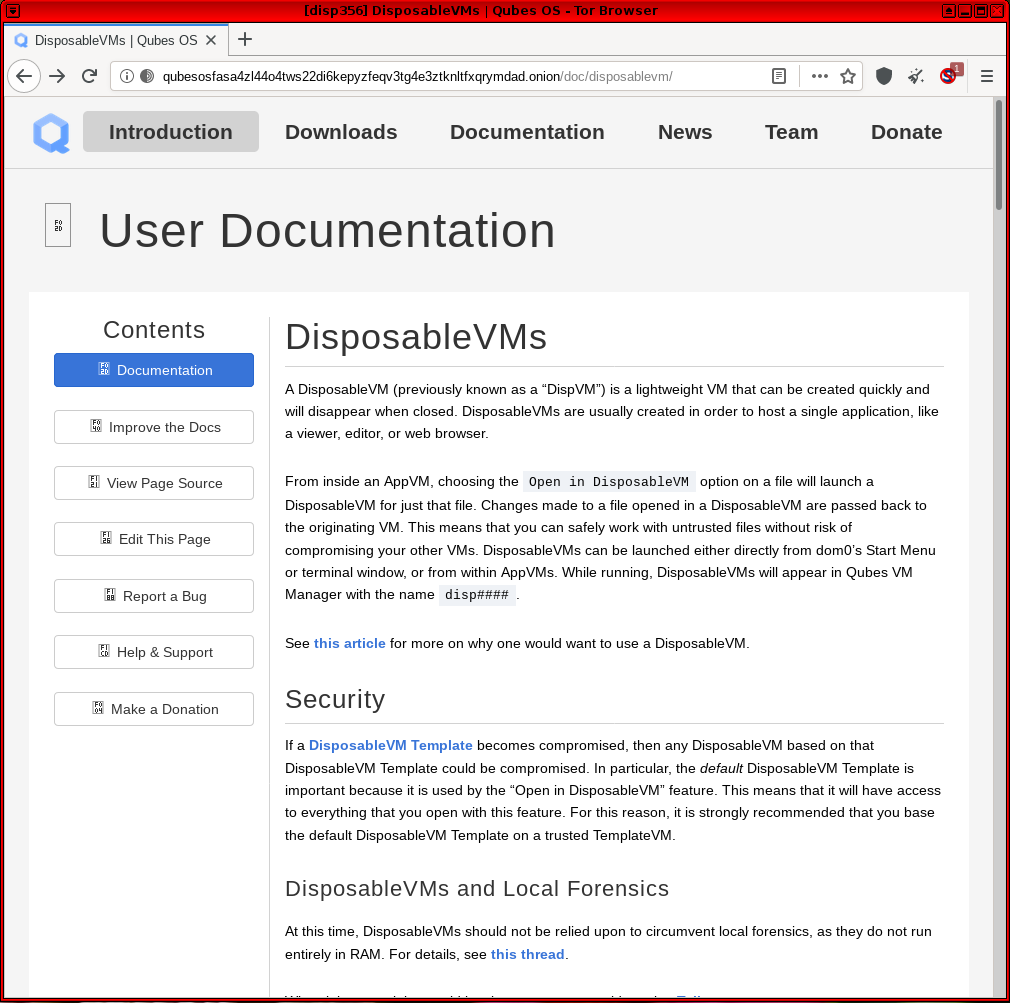
Task: Open a new browser tab
Action: pos(245,39)
